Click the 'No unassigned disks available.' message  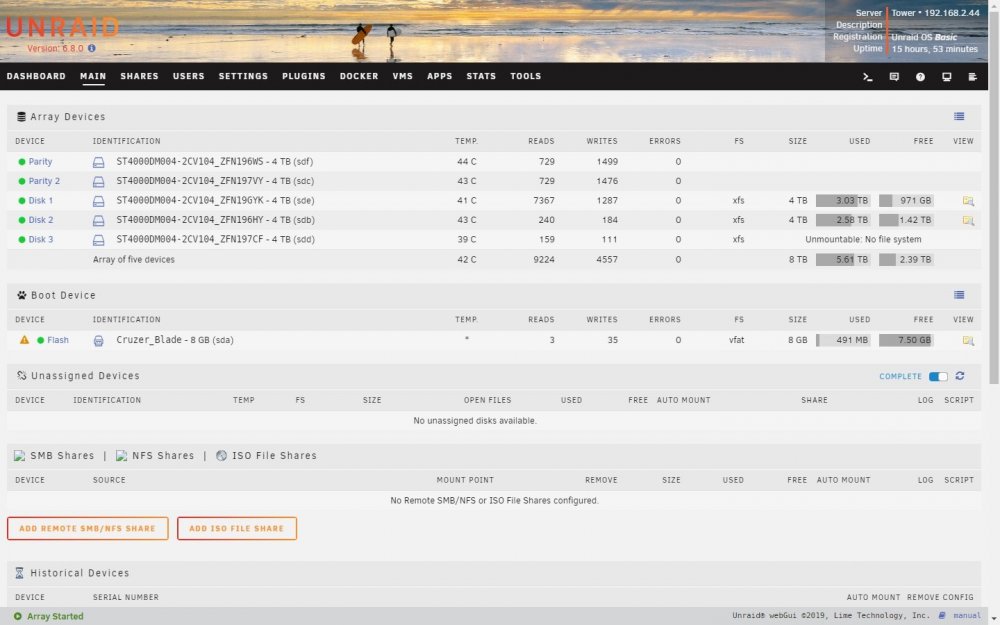(475, 421)
